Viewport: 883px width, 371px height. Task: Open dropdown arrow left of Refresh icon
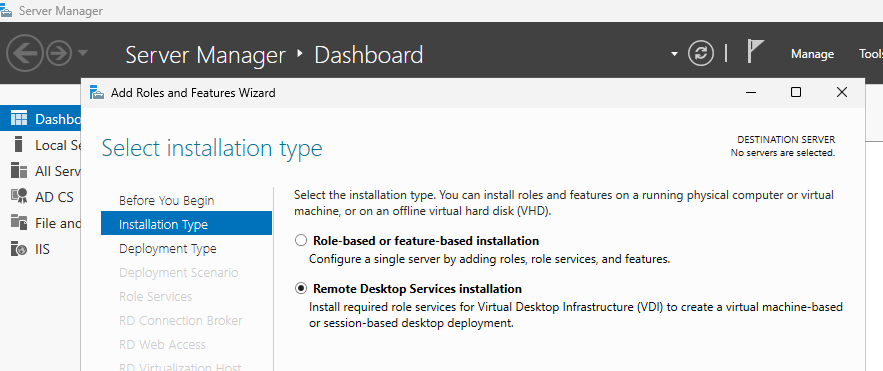674,54
